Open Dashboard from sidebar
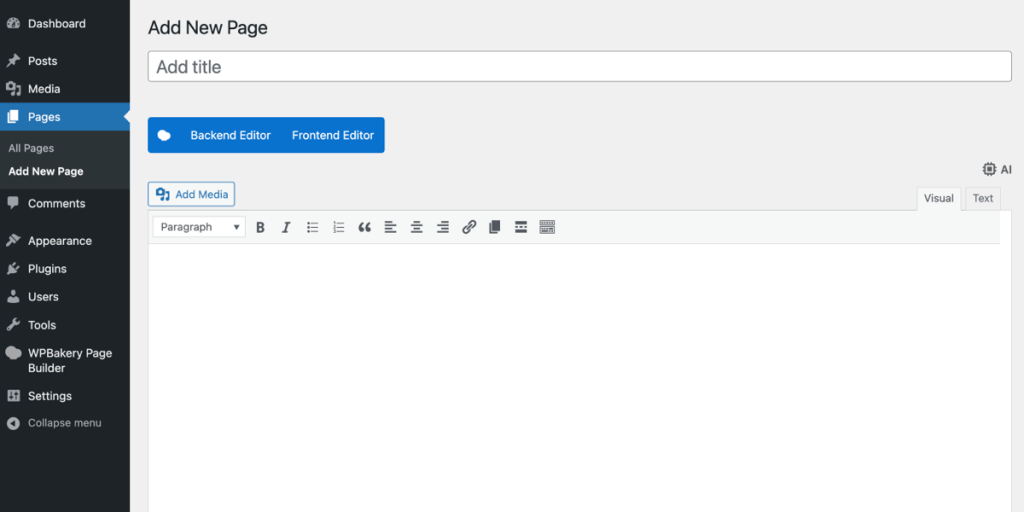 coord(65,24)
